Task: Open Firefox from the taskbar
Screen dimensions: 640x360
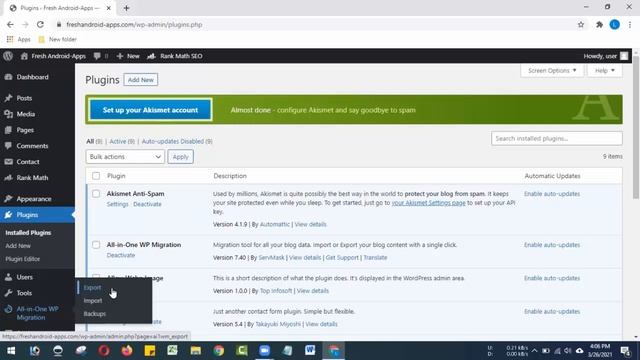Action: coord(127,351)
